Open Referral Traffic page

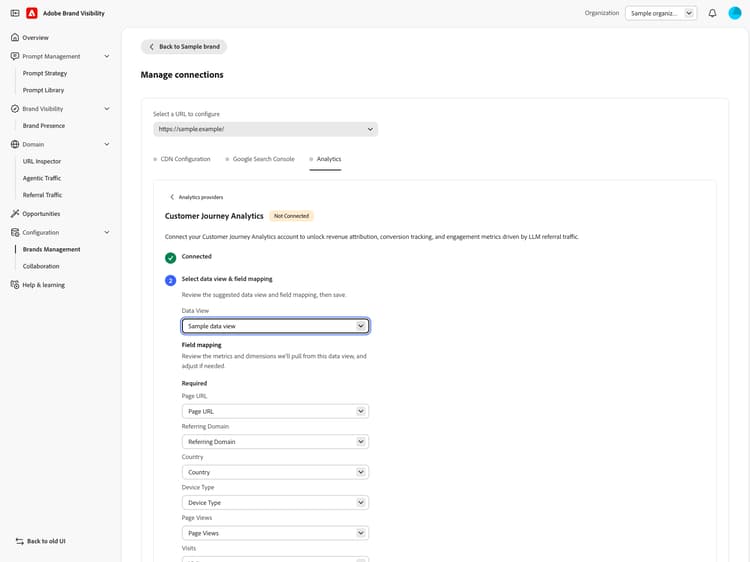coord(43,195)
